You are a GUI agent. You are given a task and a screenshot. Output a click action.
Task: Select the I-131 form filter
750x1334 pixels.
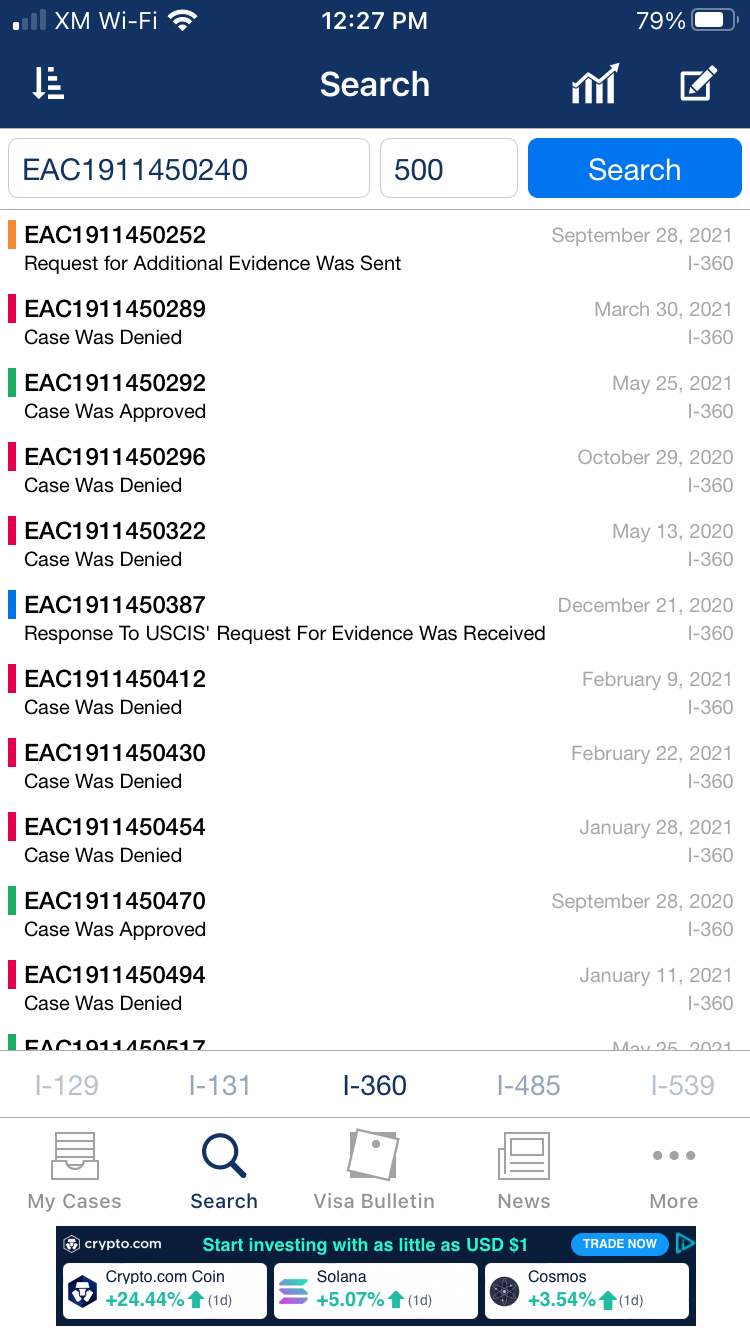coord(220,1085)
